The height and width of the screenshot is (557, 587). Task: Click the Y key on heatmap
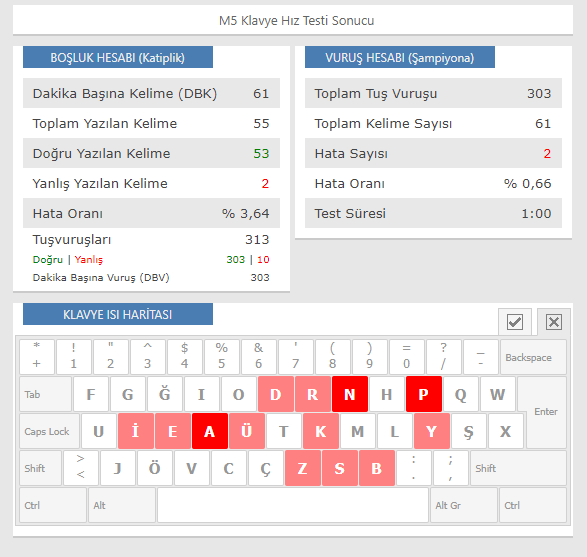pyautogui.click(x=432, y=431)
